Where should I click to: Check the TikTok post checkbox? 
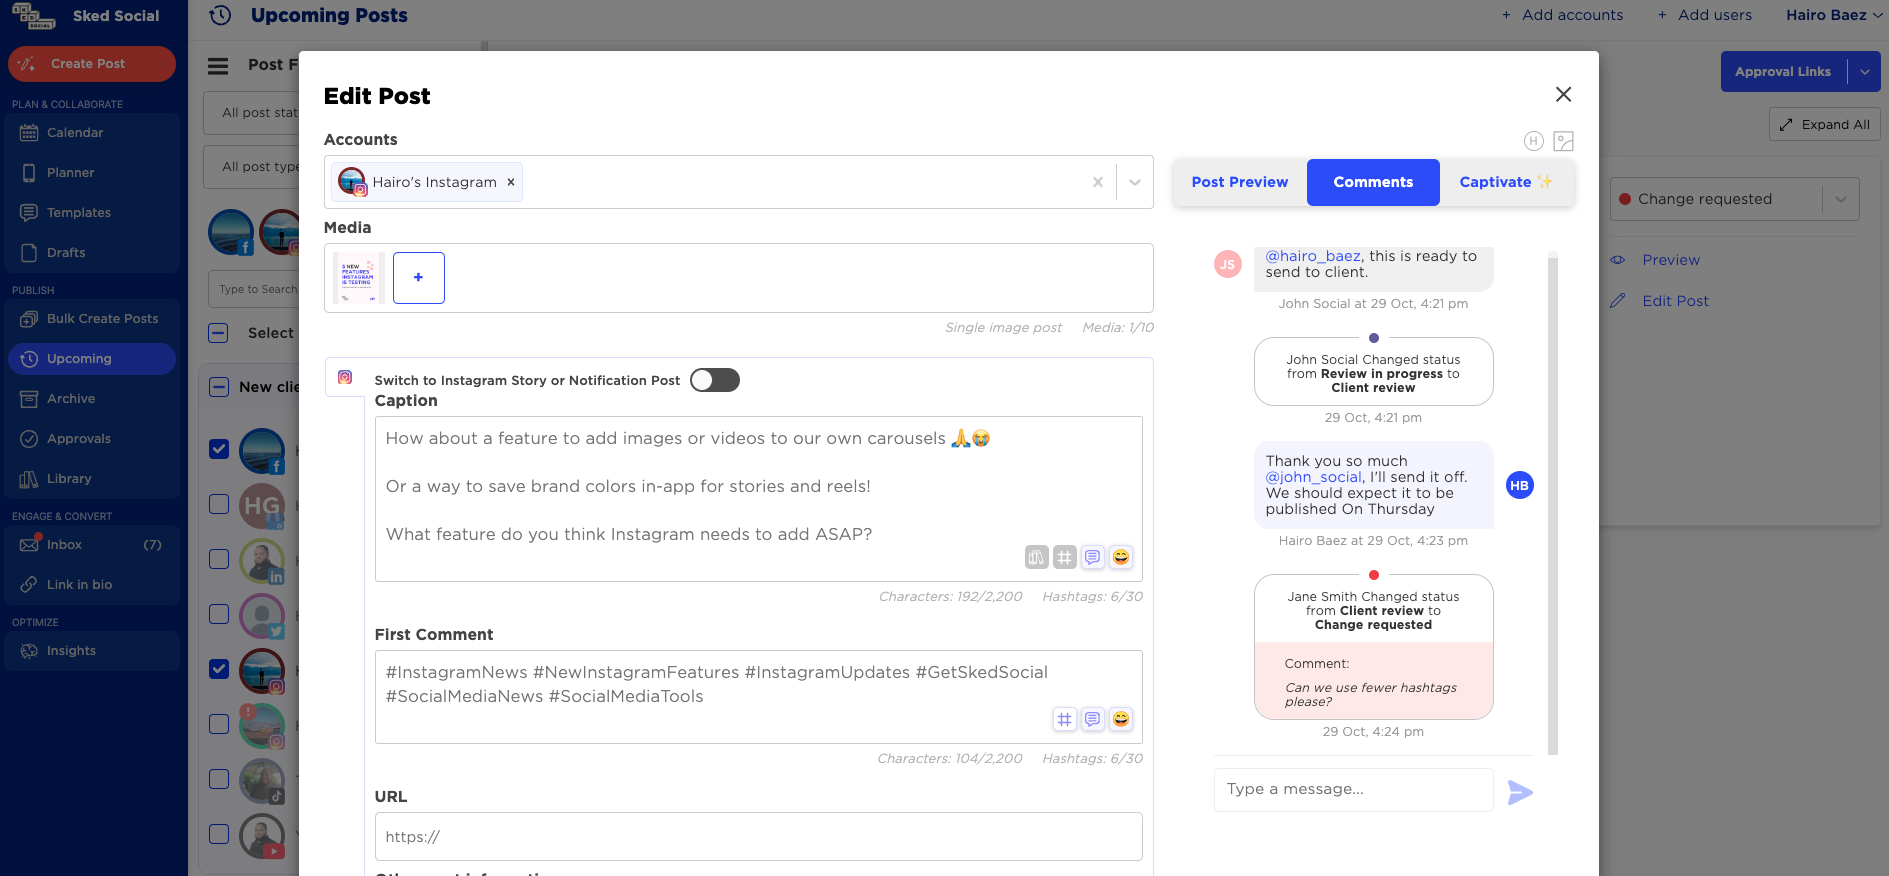coord(219,779)
